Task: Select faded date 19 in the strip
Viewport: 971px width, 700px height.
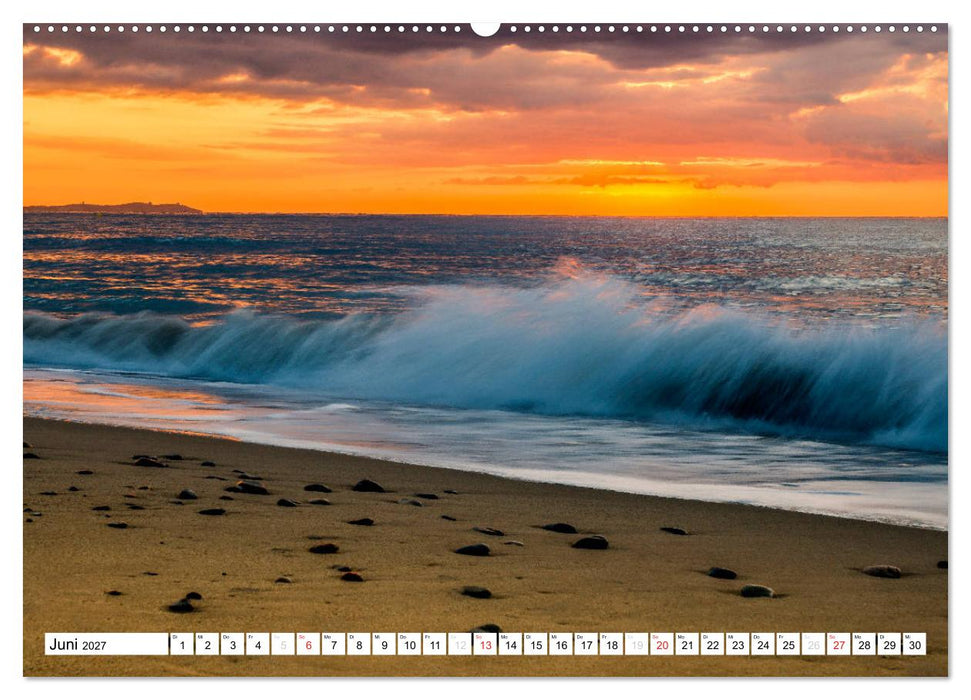Action: pyautogui.click(x=637, y=644)
